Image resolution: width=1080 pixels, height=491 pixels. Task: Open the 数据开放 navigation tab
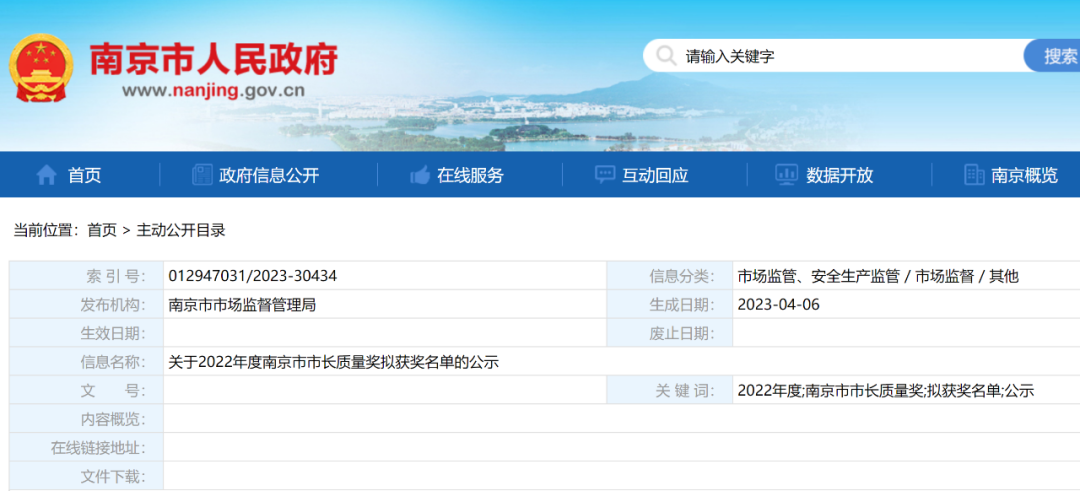click(x=840, y=176)
